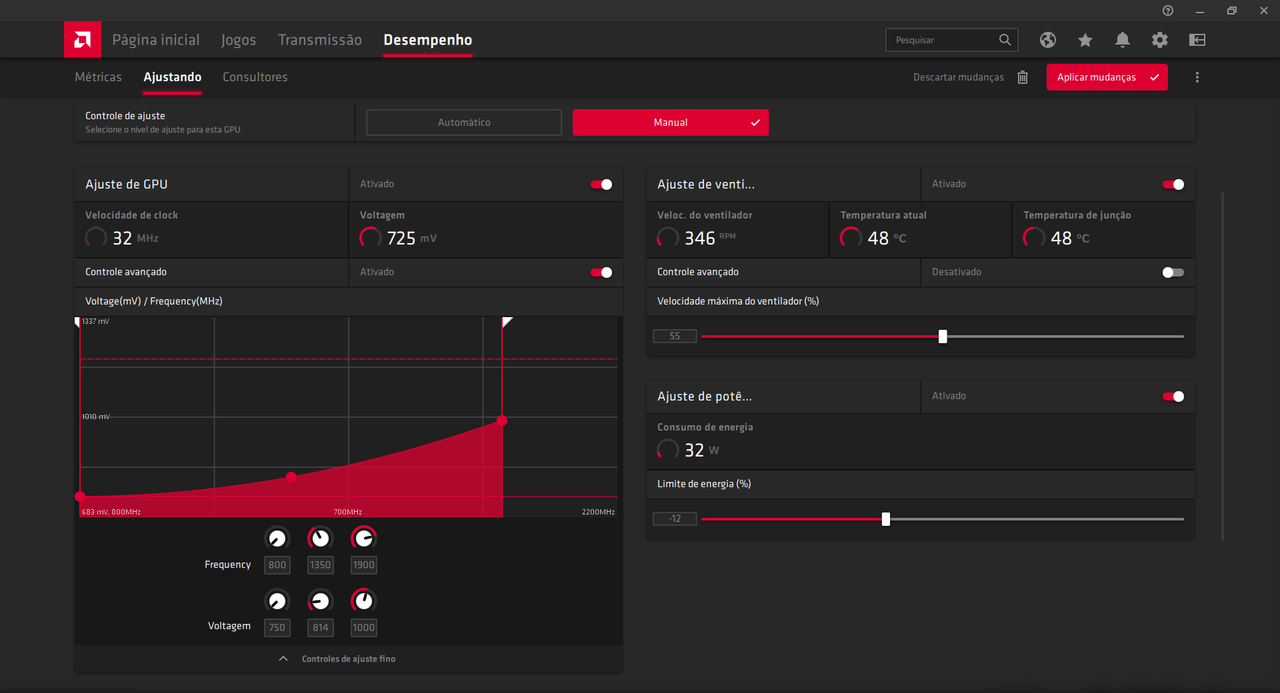Click the help question mark icon

tap(1168, 10)
